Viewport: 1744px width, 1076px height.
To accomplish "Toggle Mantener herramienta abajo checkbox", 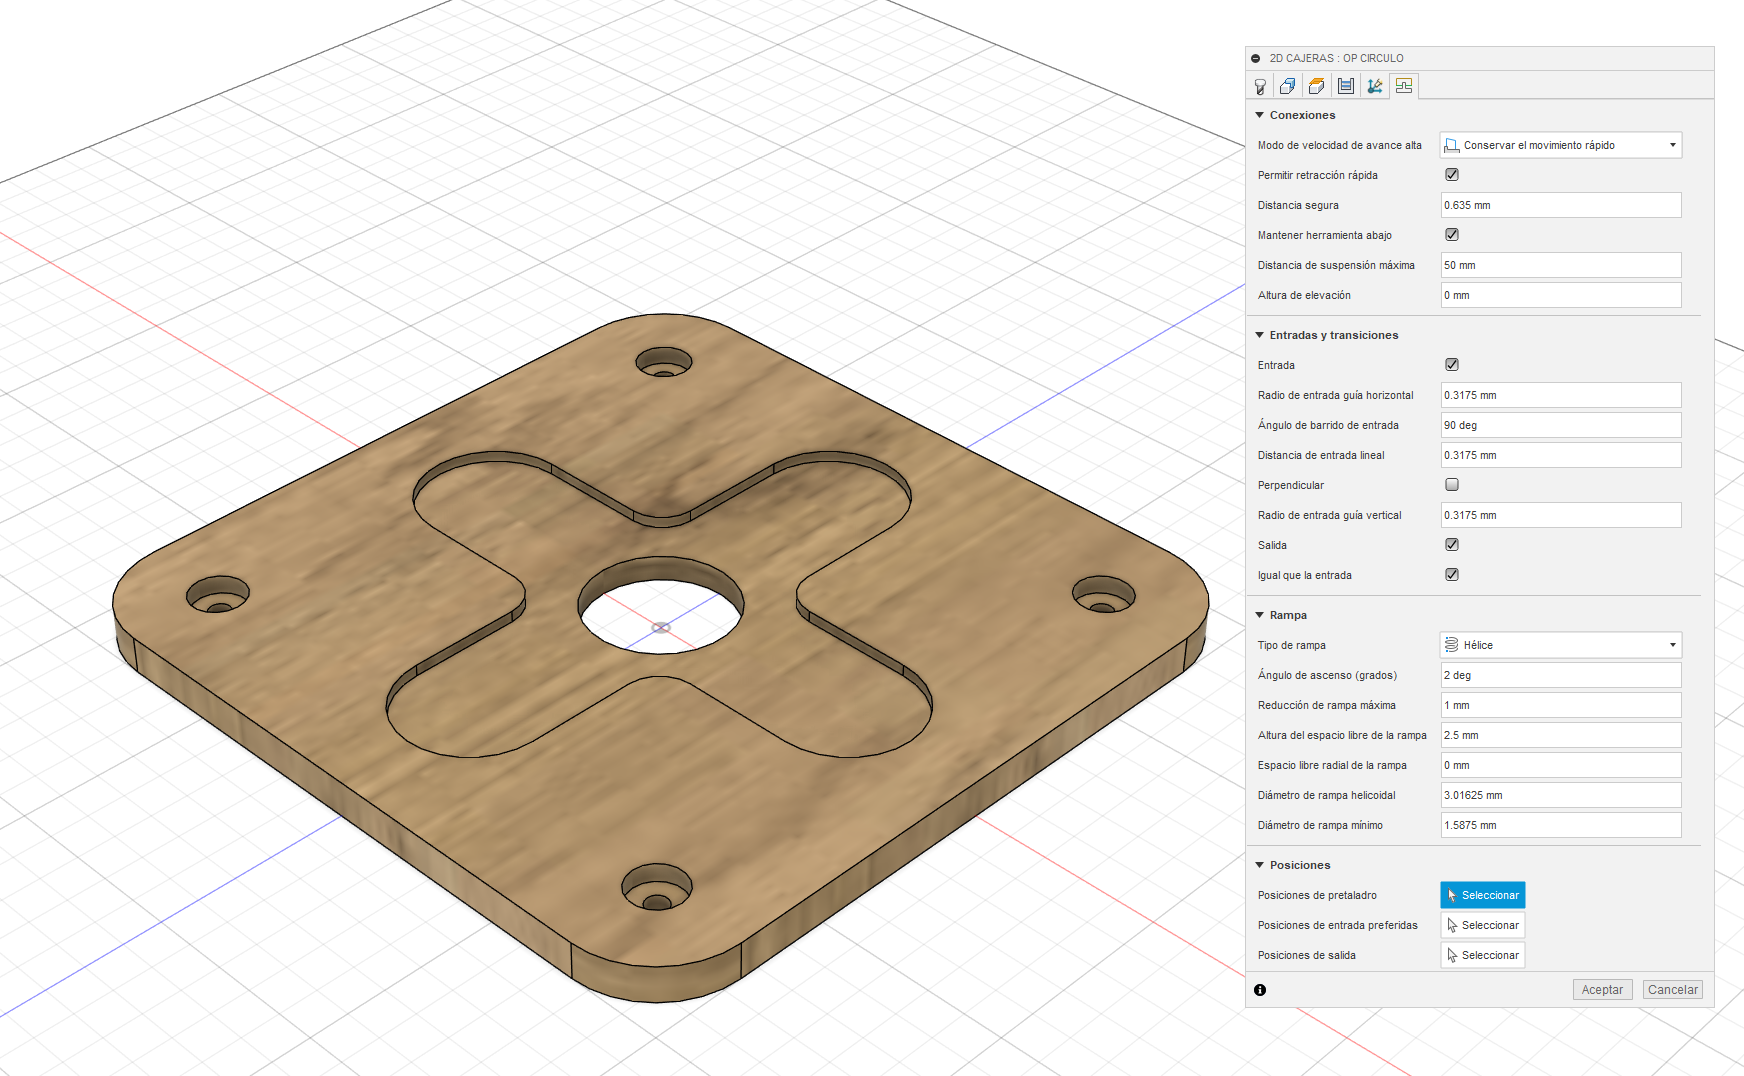I will (1452, 235).
